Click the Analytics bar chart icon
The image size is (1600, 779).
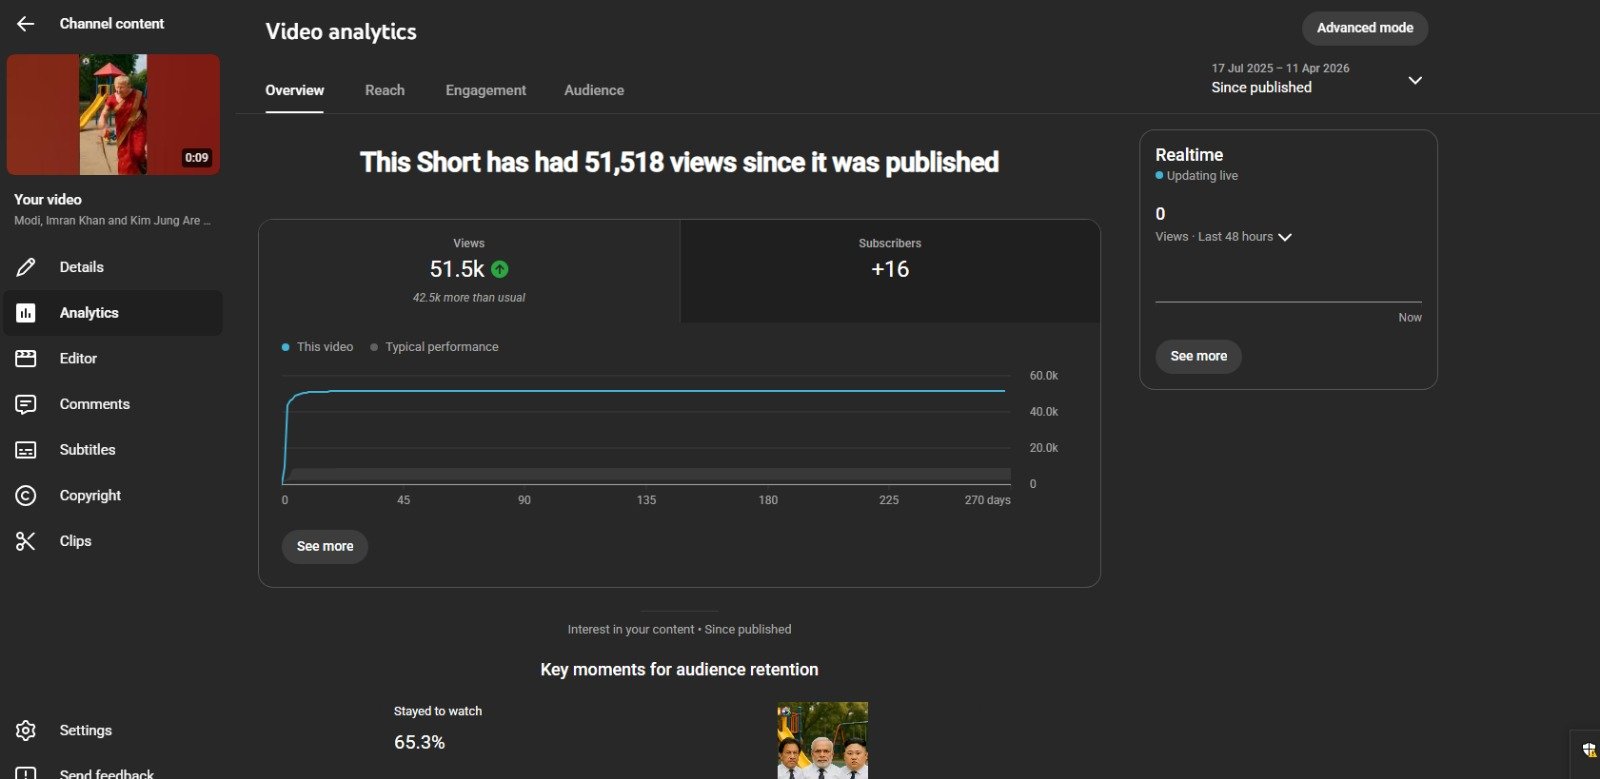(x=26, y=313)
